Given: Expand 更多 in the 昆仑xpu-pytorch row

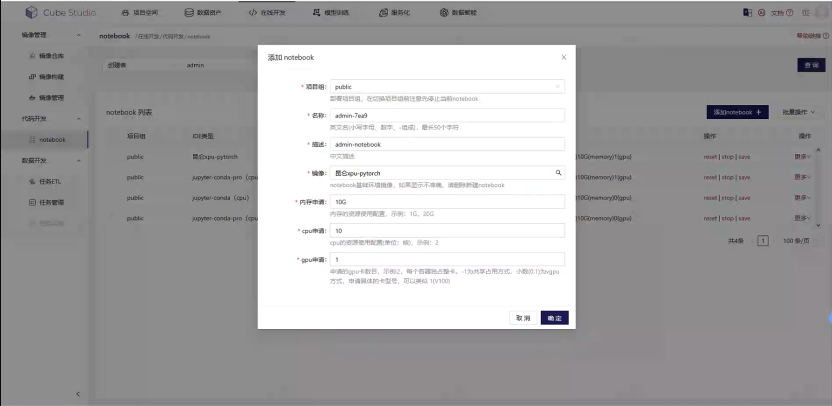Looking at the screenshot, I should pyautogui.click(x=802, y=157).
